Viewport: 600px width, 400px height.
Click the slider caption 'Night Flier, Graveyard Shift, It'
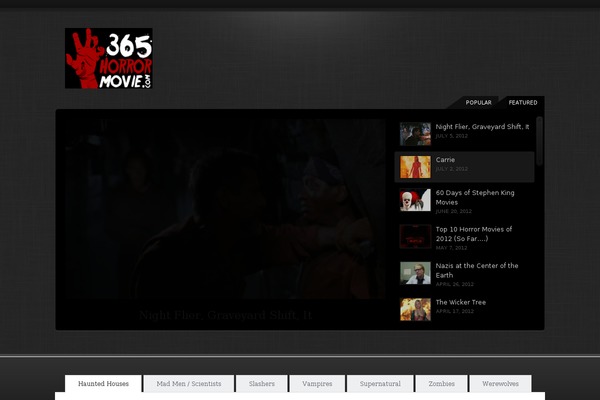point(225,315)
